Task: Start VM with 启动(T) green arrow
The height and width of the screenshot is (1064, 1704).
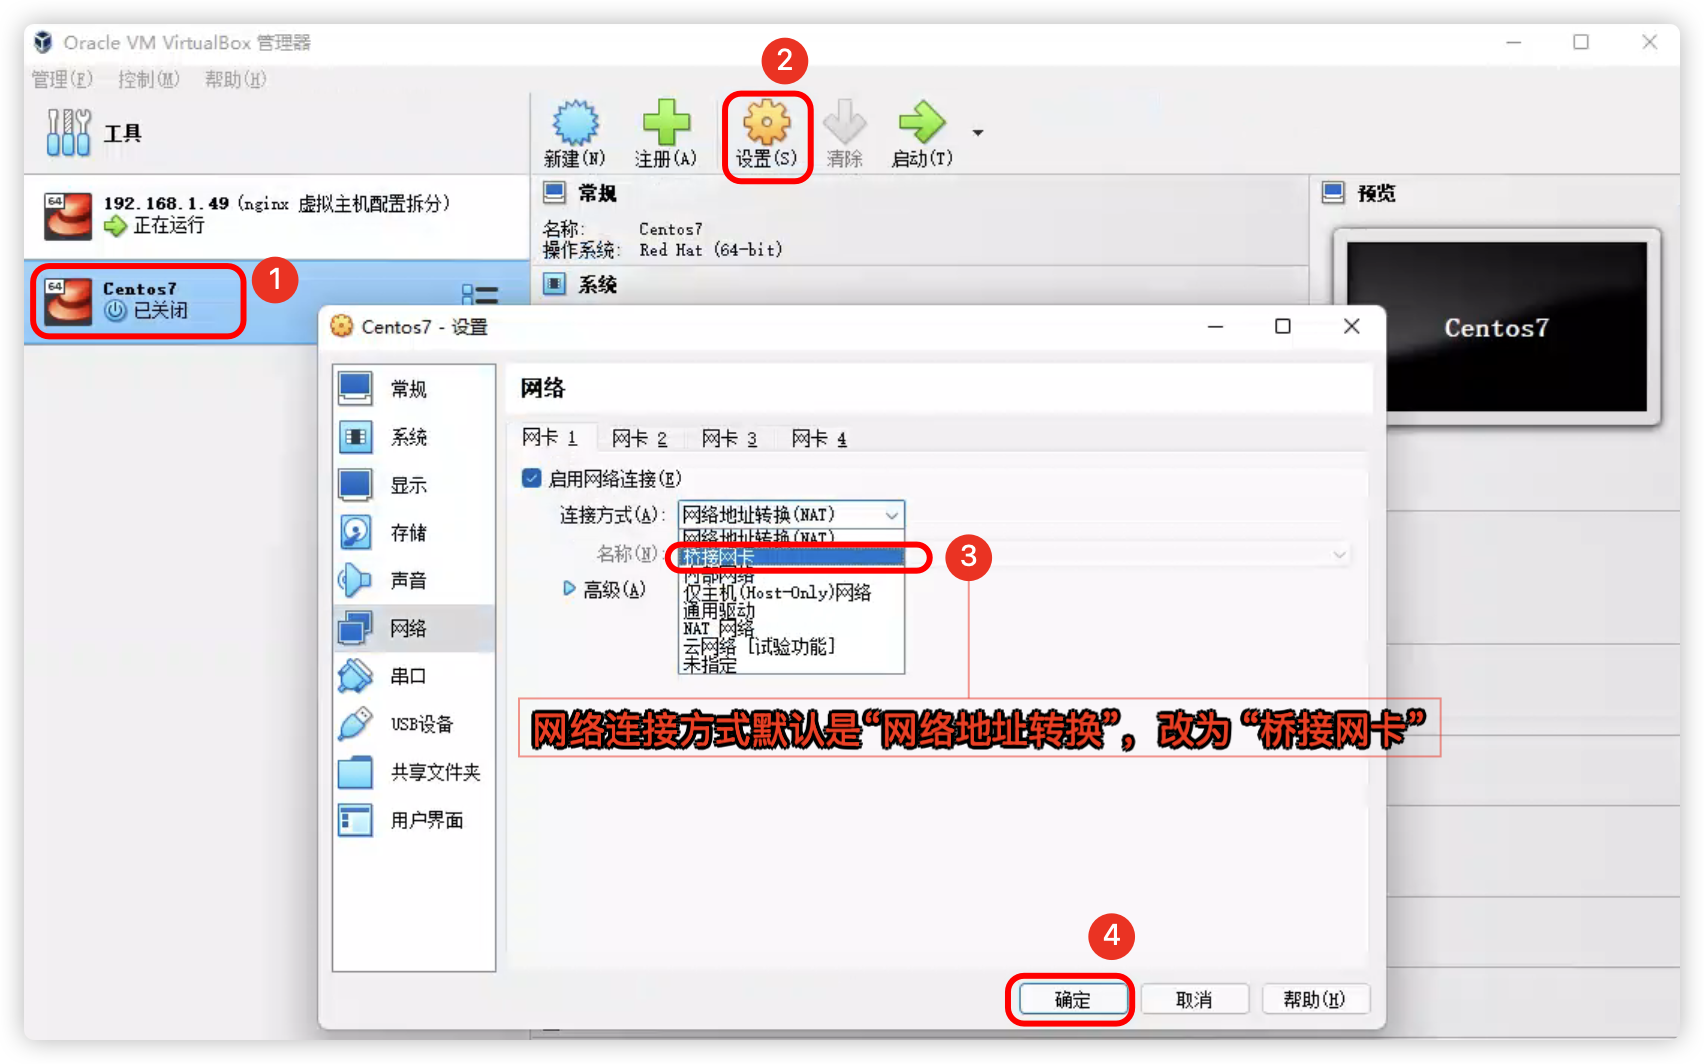Action: tap(921, 123)
